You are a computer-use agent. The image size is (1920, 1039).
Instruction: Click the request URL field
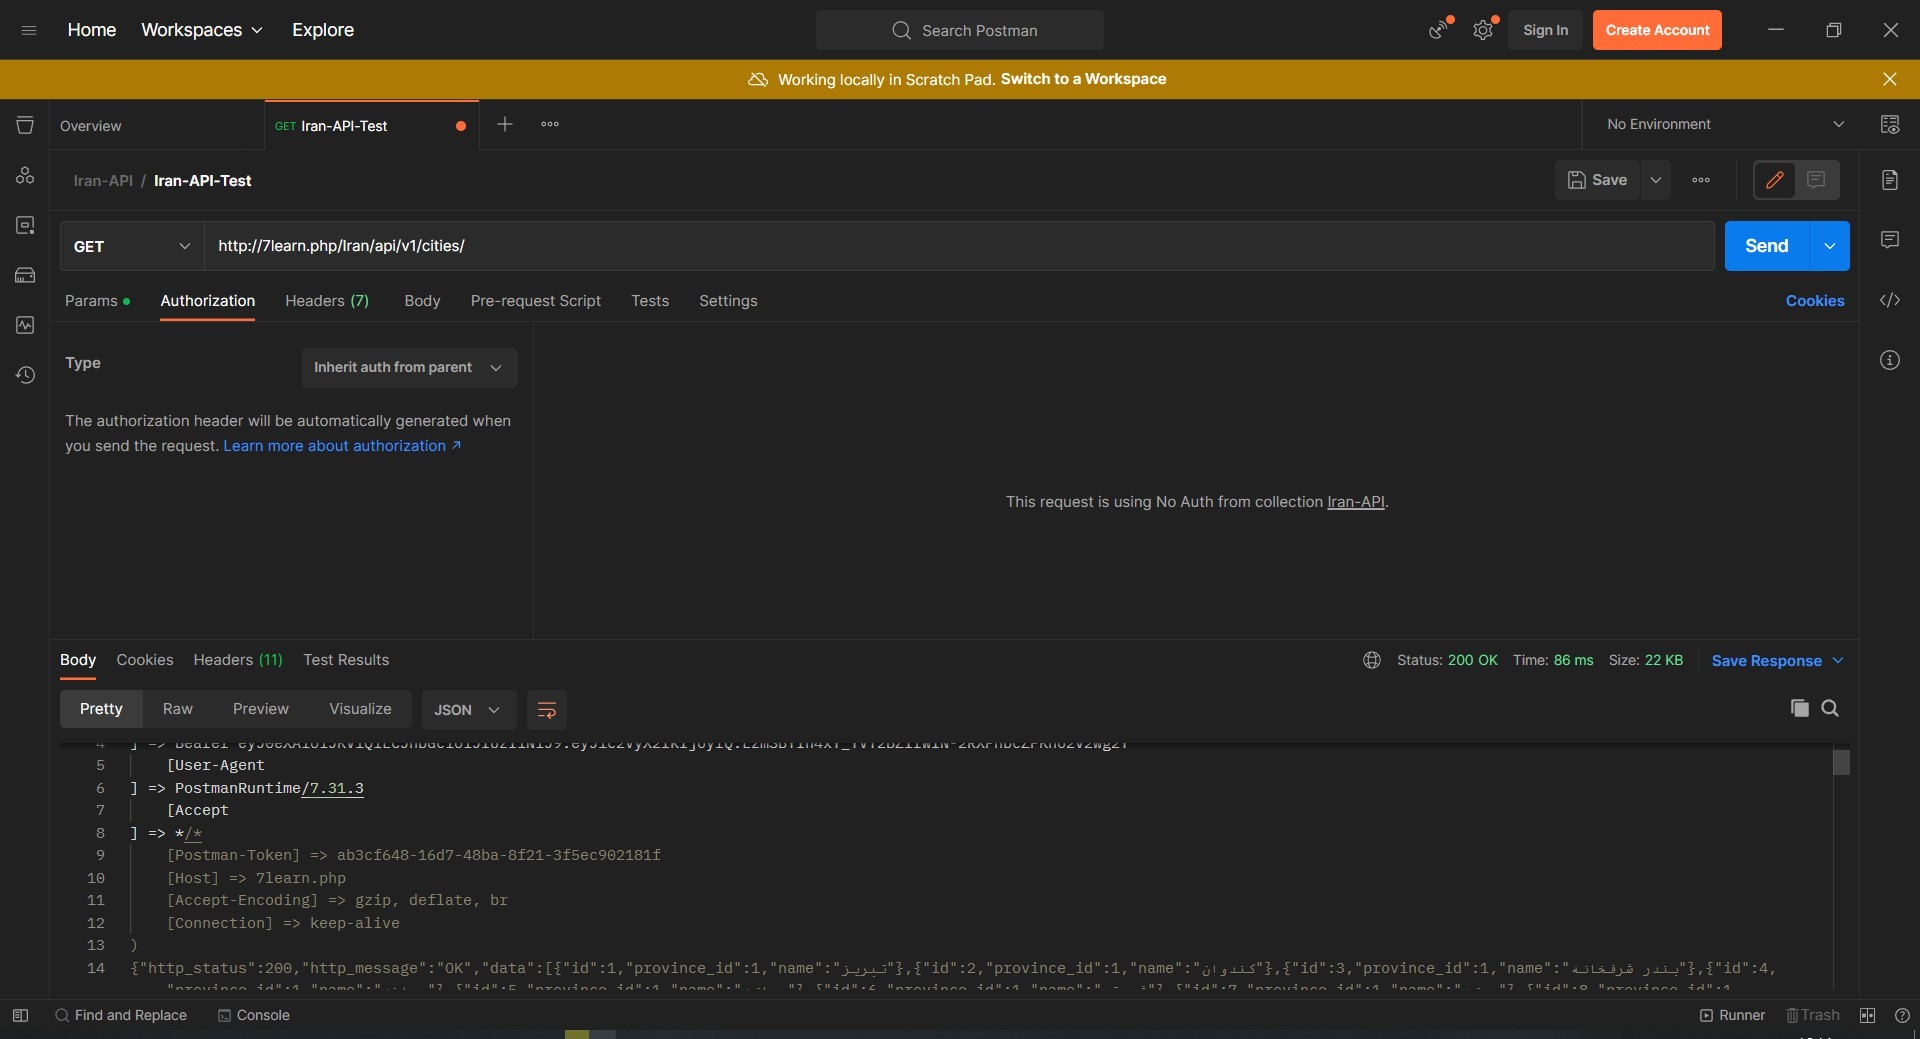(959, 246)
